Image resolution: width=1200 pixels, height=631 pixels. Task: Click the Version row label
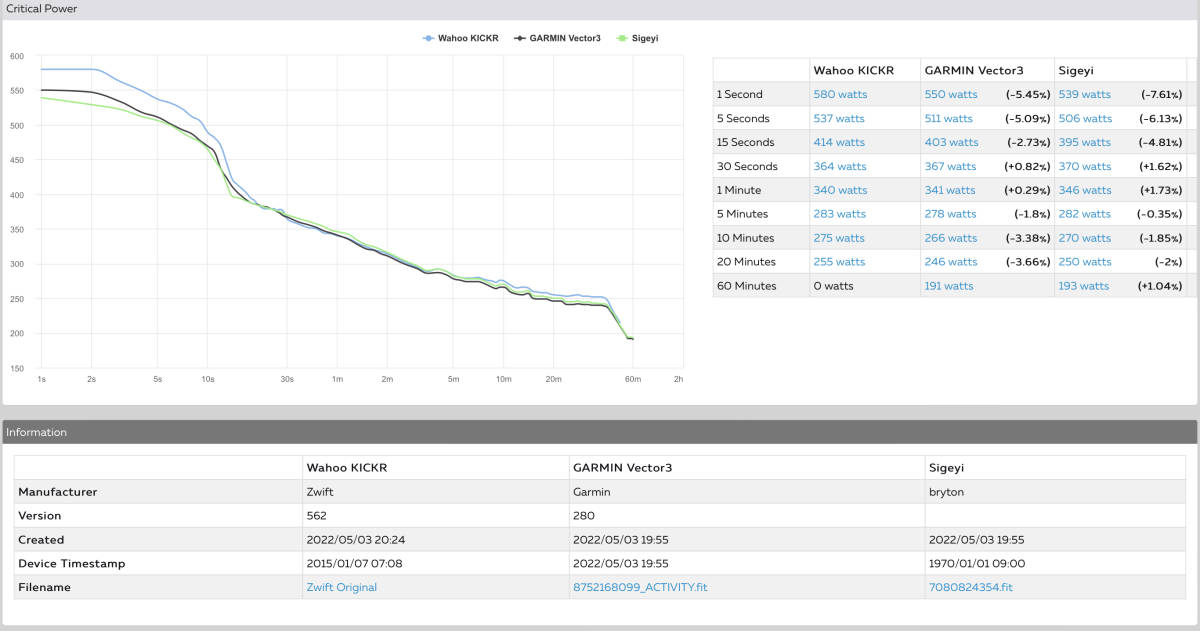pyautogui.click(x=40, y=516)
